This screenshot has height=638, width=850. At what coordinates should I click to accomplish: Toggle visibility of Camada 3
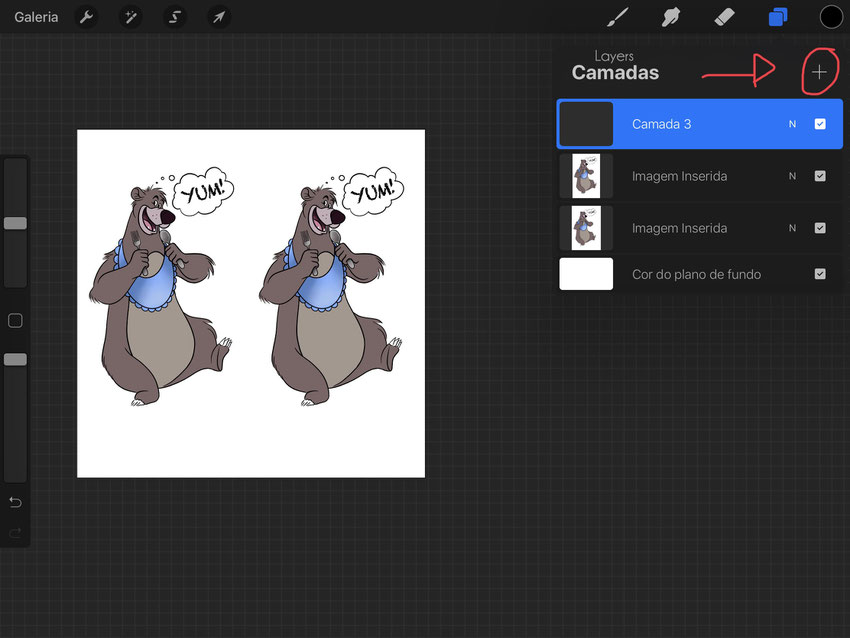(820, 124)
